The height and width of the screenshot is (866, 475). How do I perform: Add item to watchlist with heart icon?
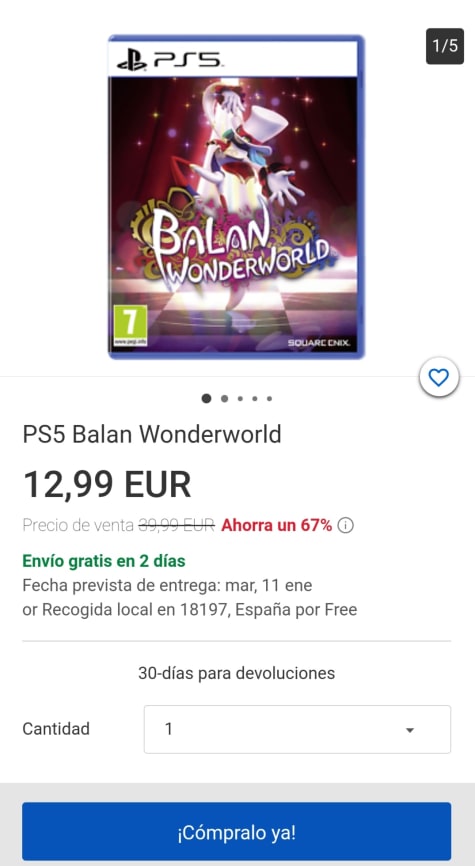[x=439, y=378]
